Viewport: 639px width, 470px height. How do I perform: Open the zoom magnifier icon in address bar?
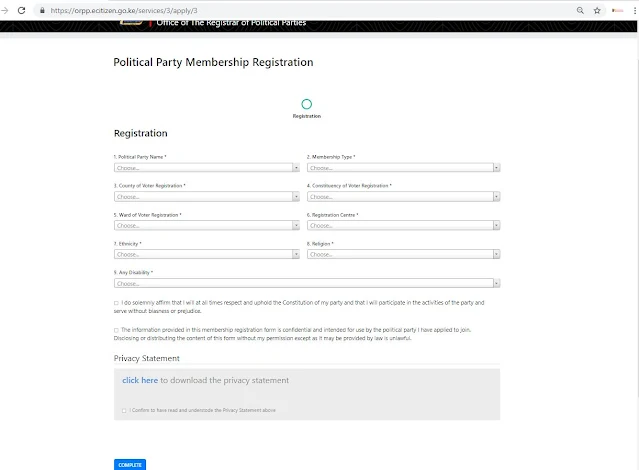[580, 11]
